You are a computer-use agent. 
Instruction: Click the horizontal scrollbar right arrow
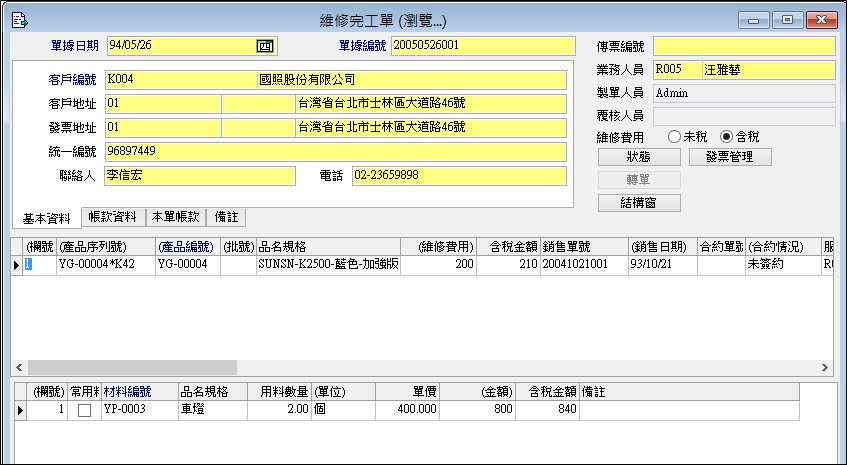tap(825, 368)
